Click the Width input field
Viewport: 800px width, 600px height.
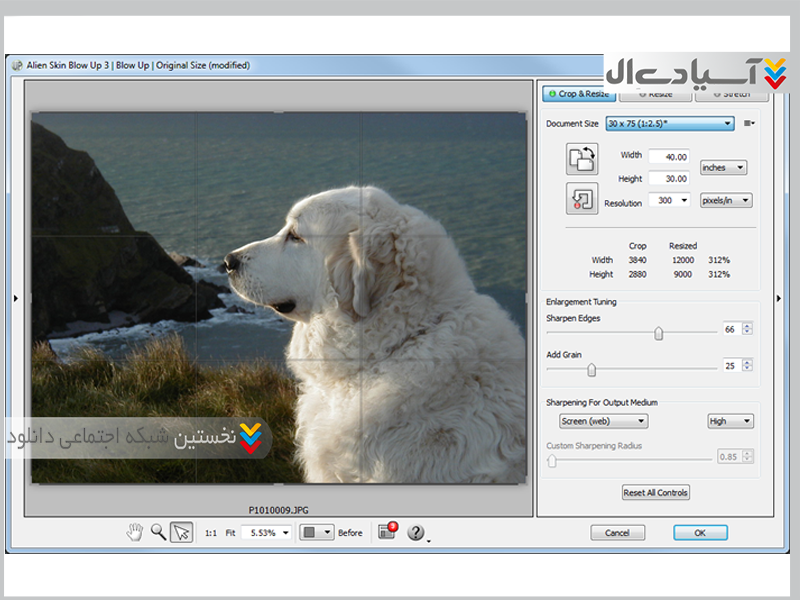click(x=668, y=157)
